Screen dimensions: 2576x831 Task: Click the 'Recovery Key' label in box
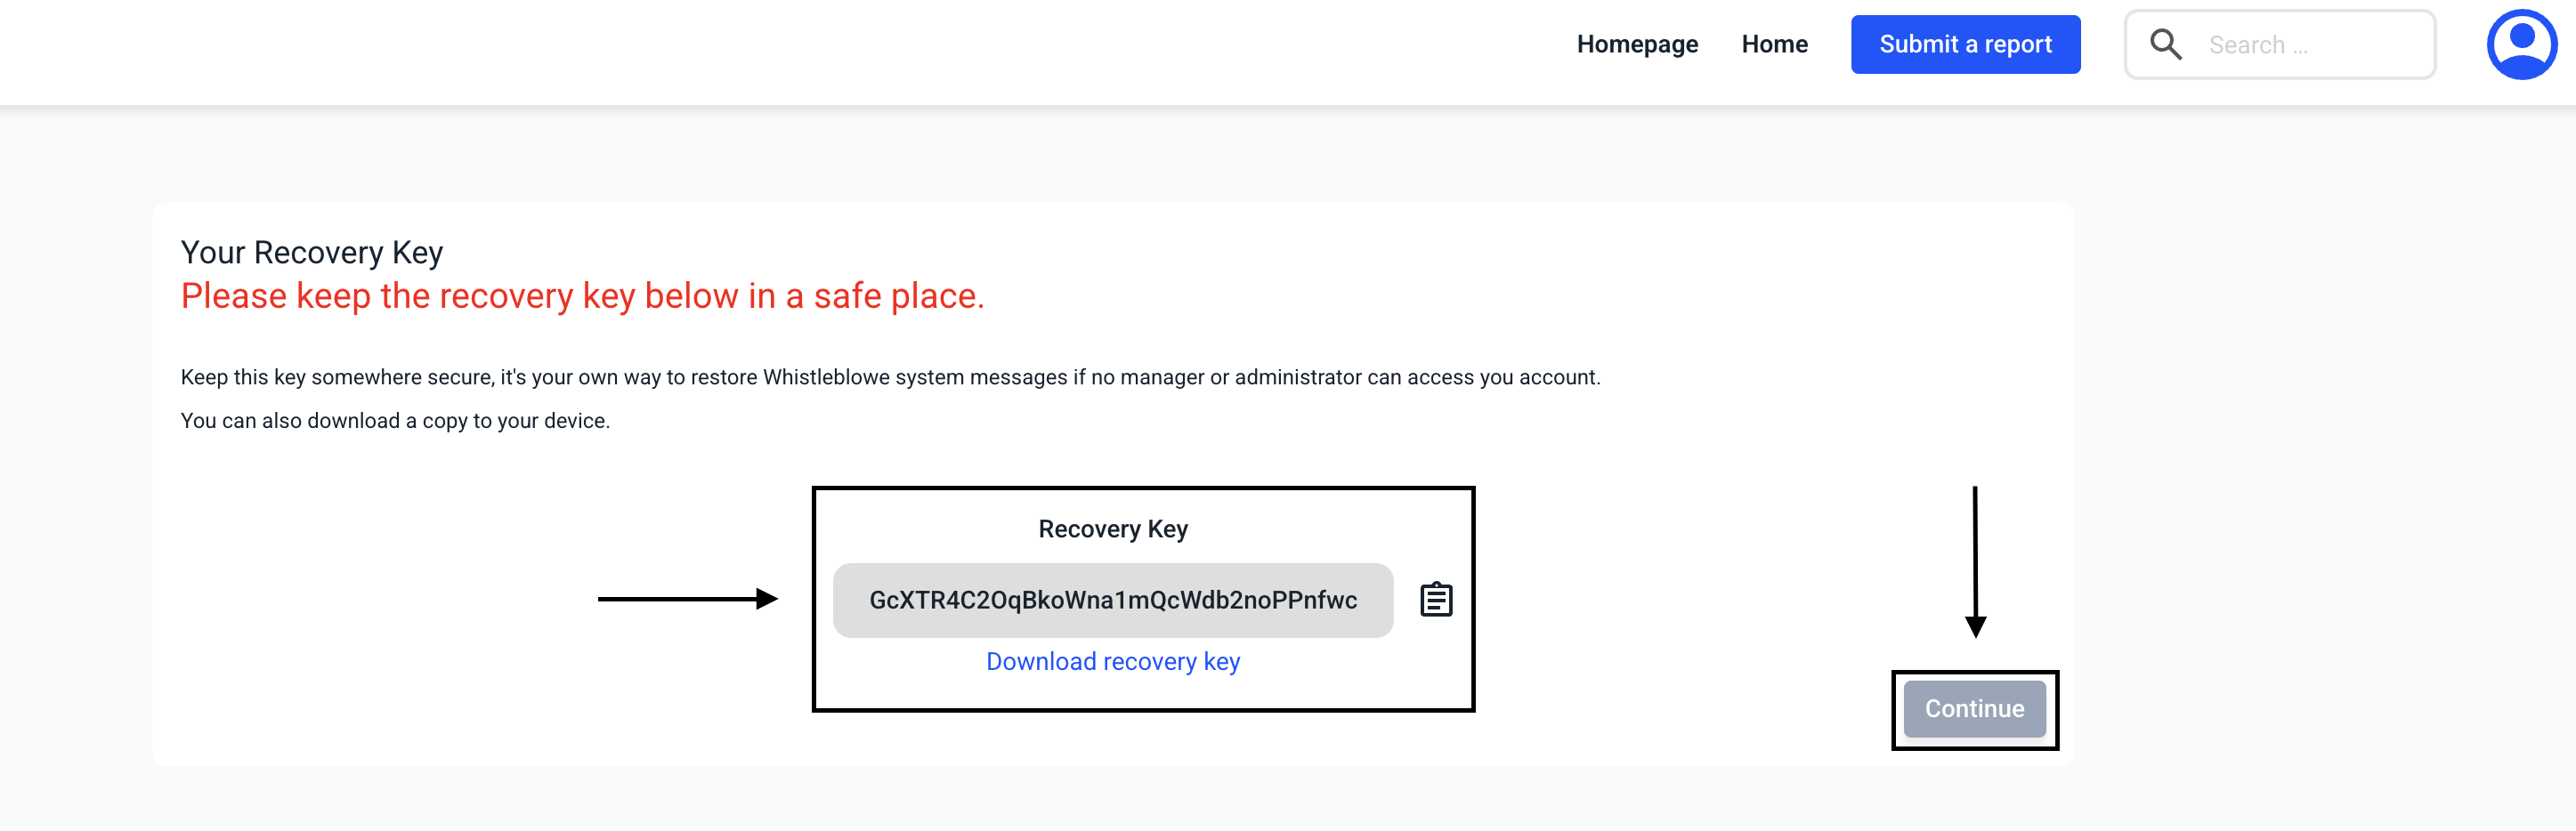[1113, 529]
